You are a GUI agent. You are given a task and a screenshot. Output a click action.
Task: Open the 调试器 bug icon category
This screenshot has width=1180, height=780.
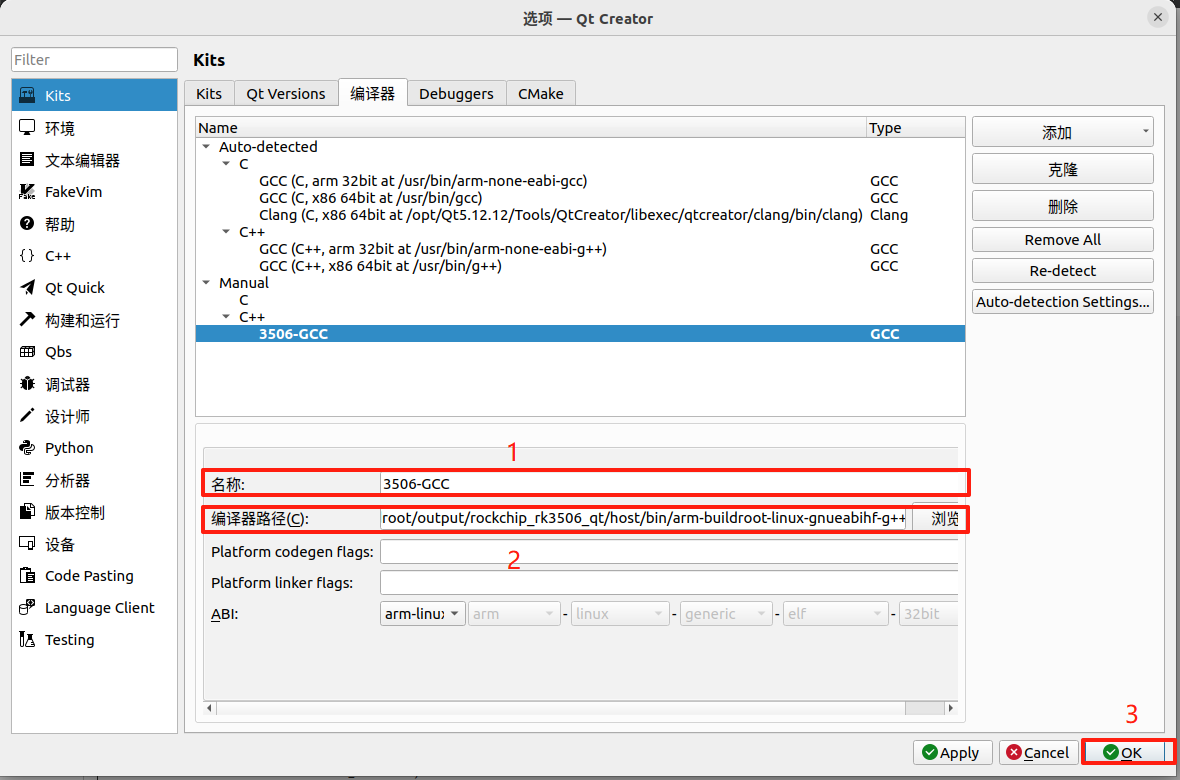click(x=27, y=384)
